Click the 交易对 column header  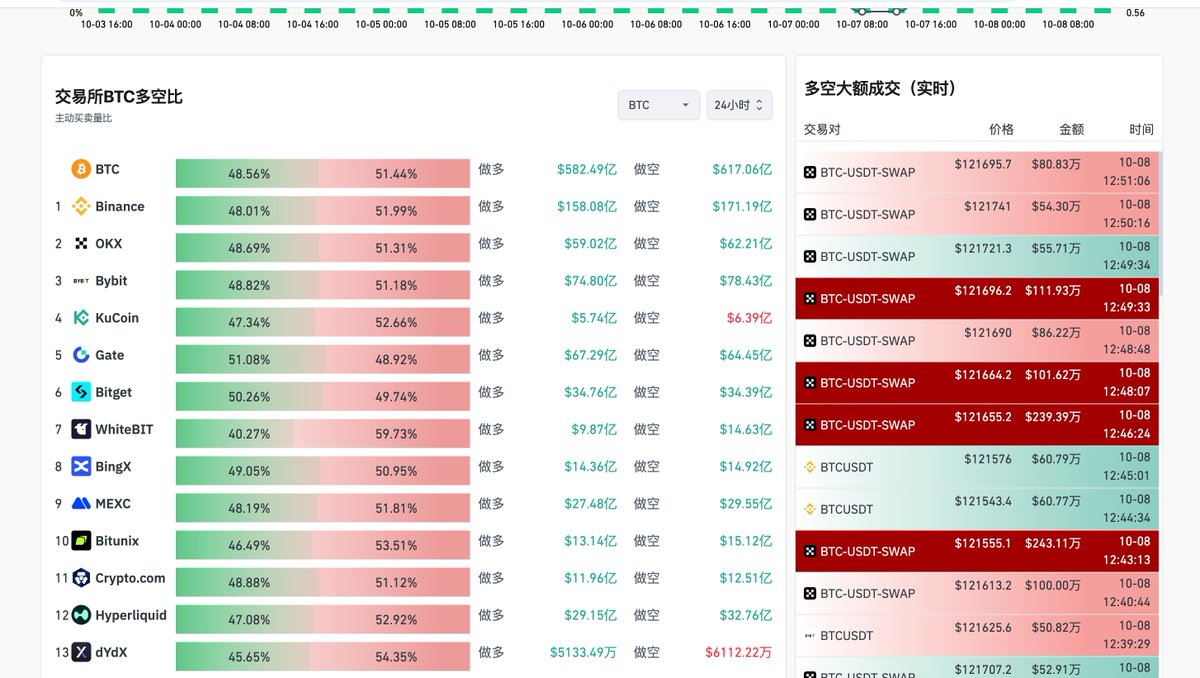coord(824,129)
